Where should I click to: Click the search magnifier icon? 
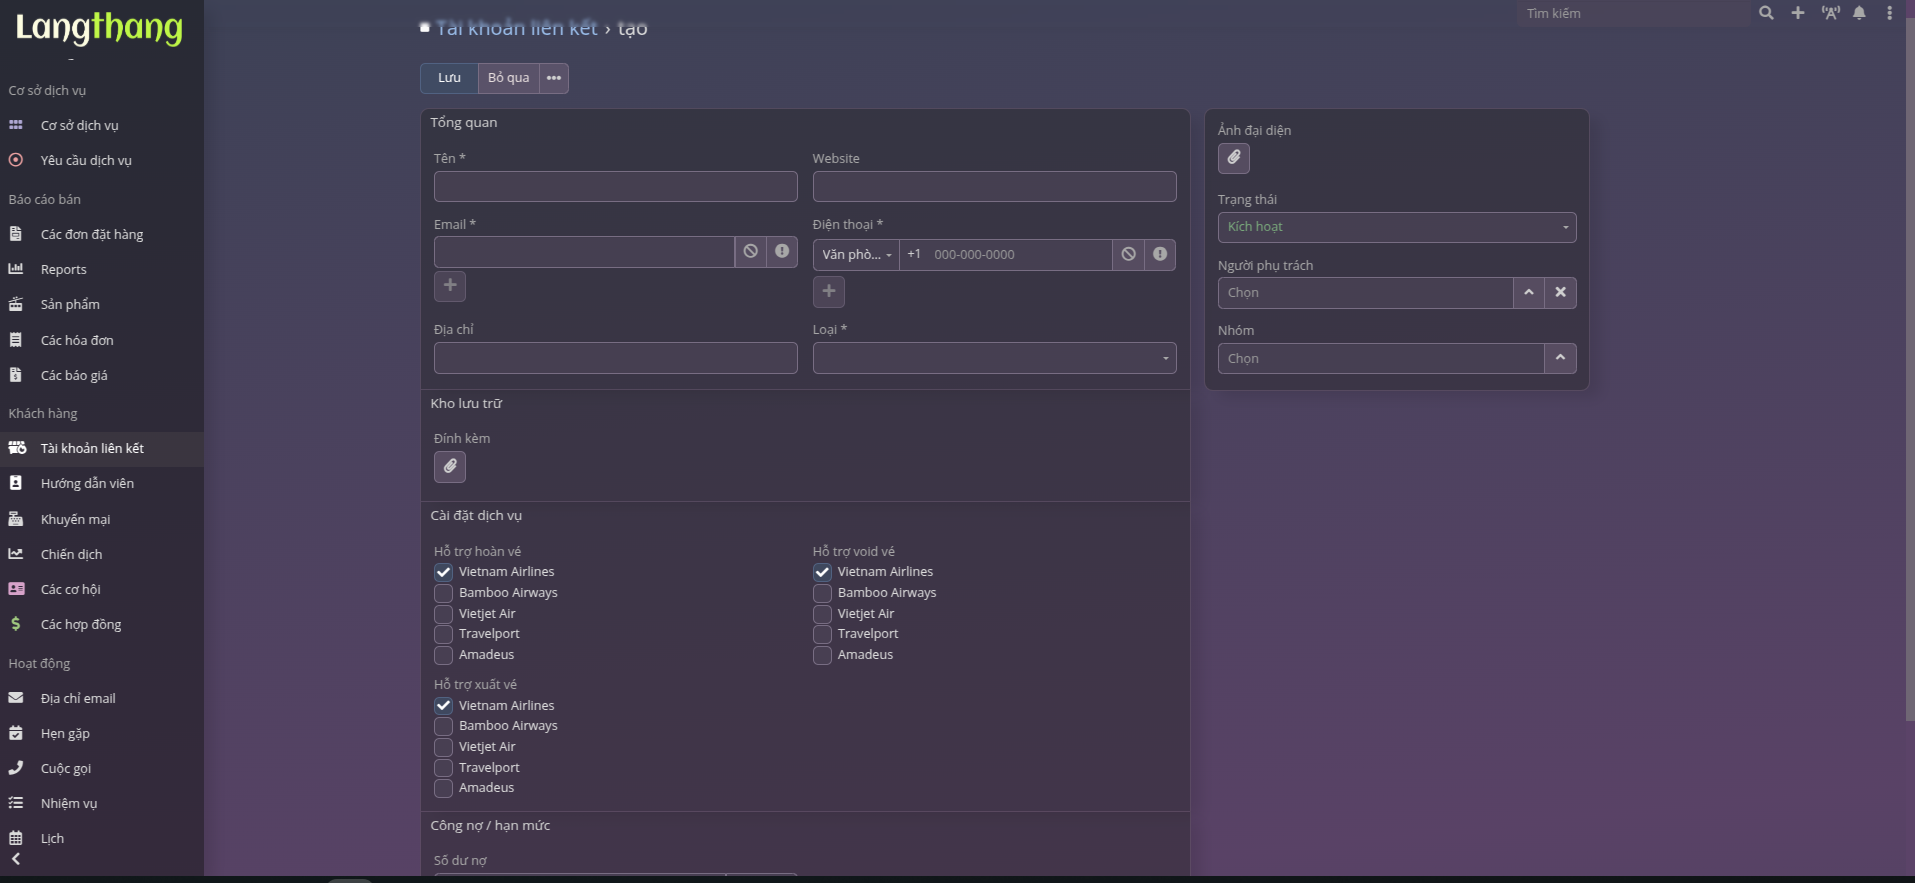pyautogui.click(x=1766, y=13)
